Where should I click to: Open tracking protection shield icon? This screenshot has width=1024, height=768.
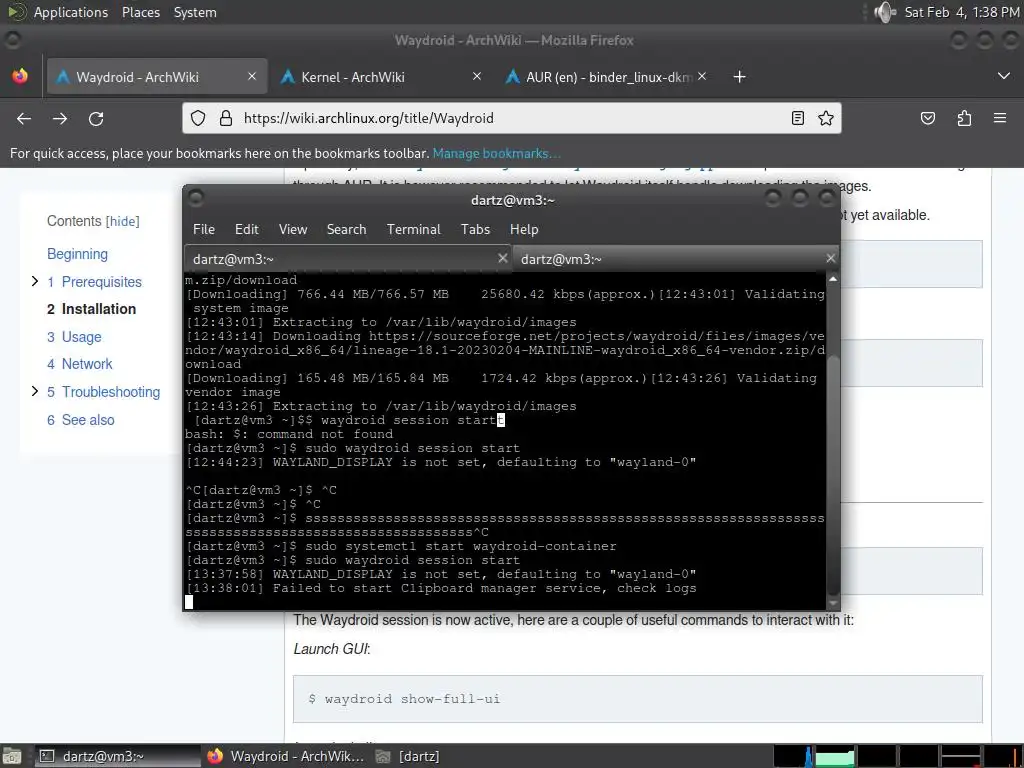(x=198, y=118)
